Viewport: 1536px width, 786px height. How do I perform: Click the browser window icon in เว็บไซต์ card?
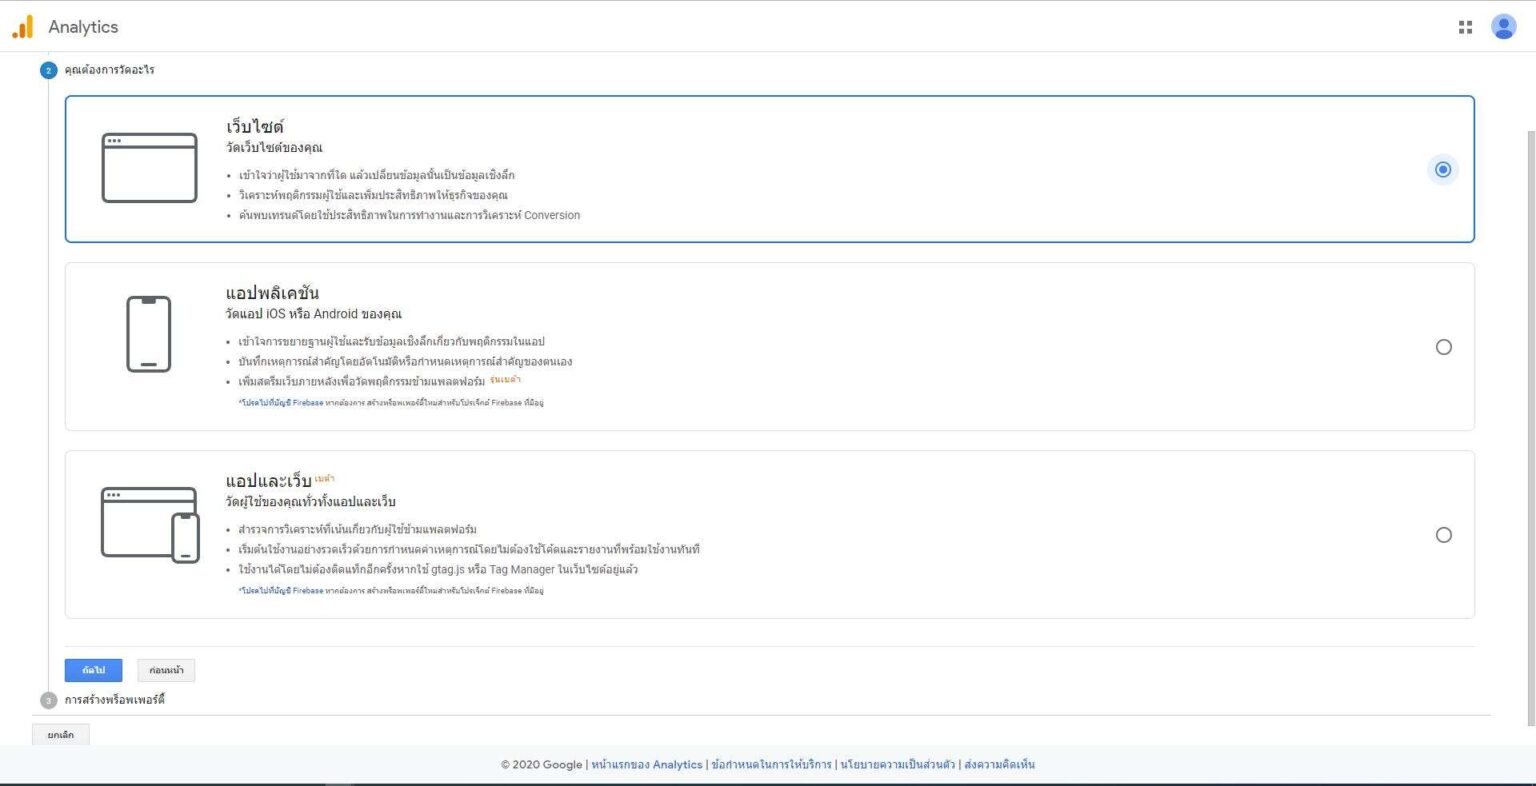click(x=149, y=167)
